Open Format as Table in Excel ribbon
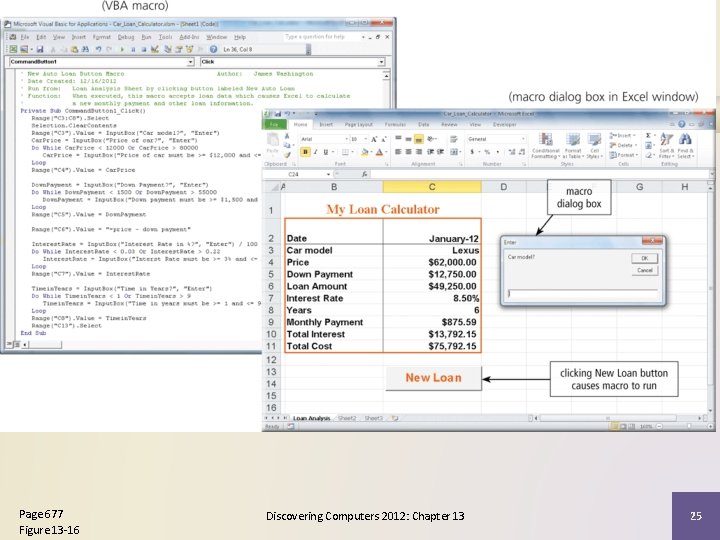The height and width of the screenshot is (540, 720). pos(572,146)
